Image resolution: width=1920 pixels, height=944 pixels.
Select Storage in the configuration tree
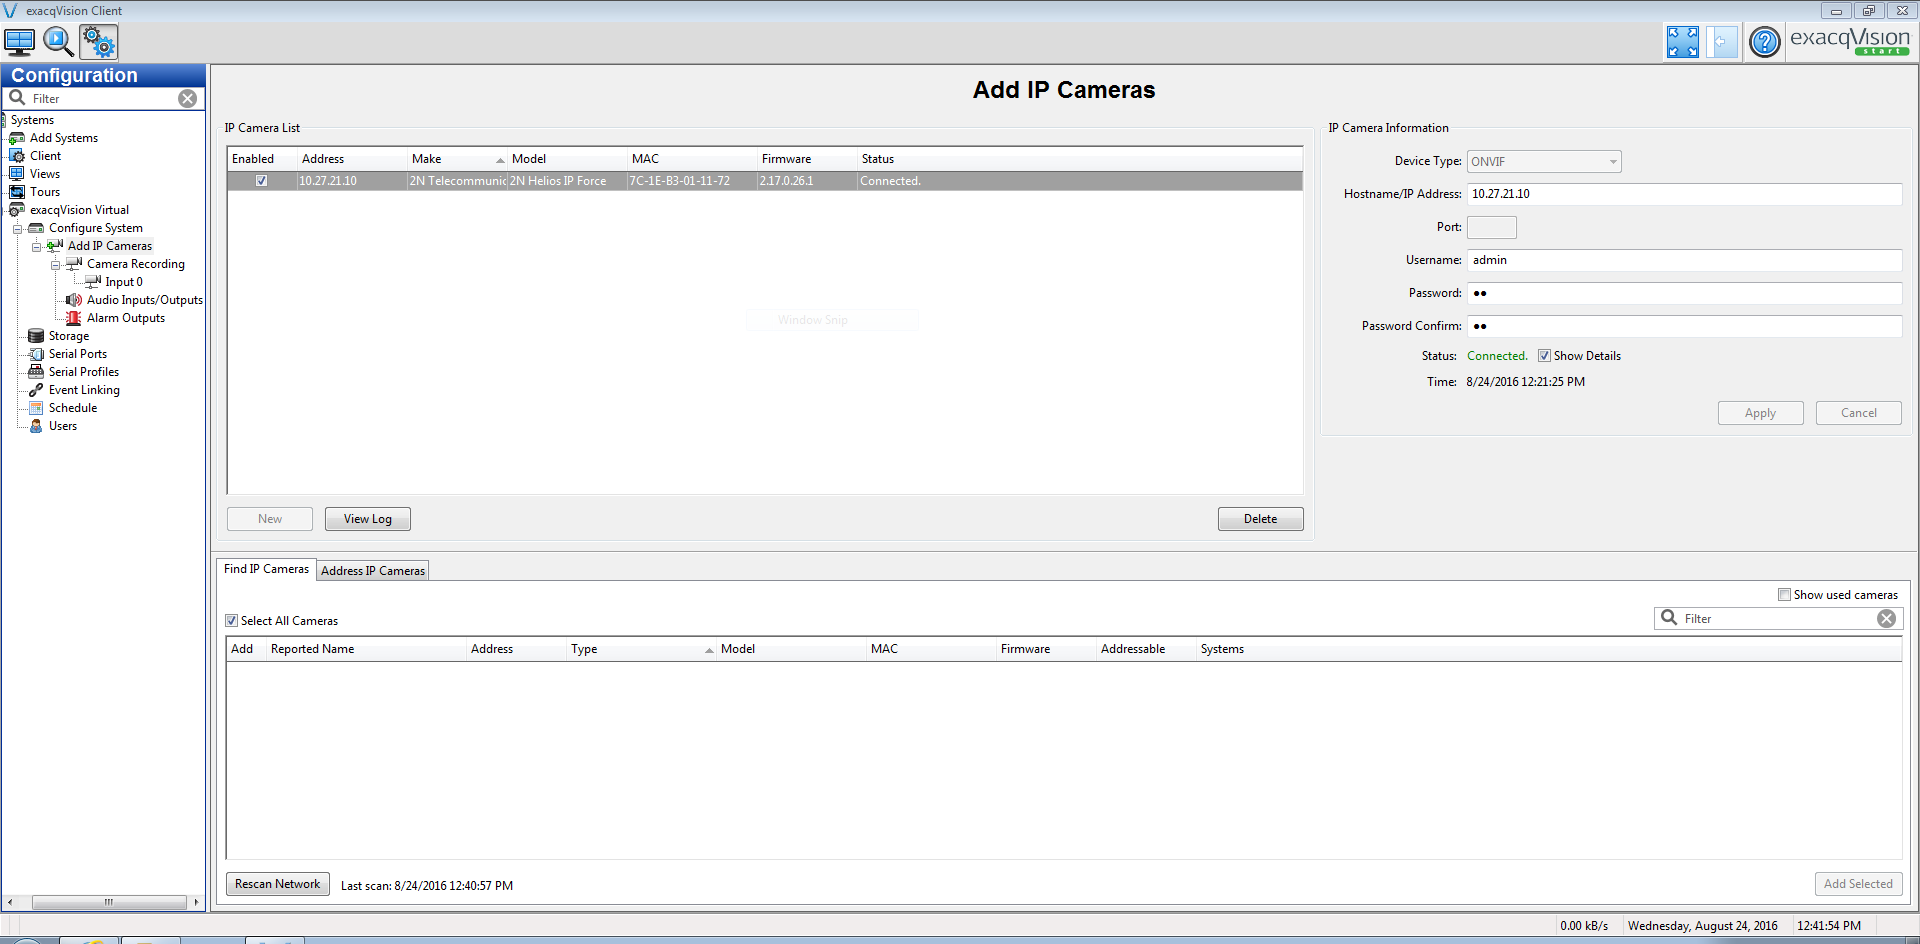[68, 336]
